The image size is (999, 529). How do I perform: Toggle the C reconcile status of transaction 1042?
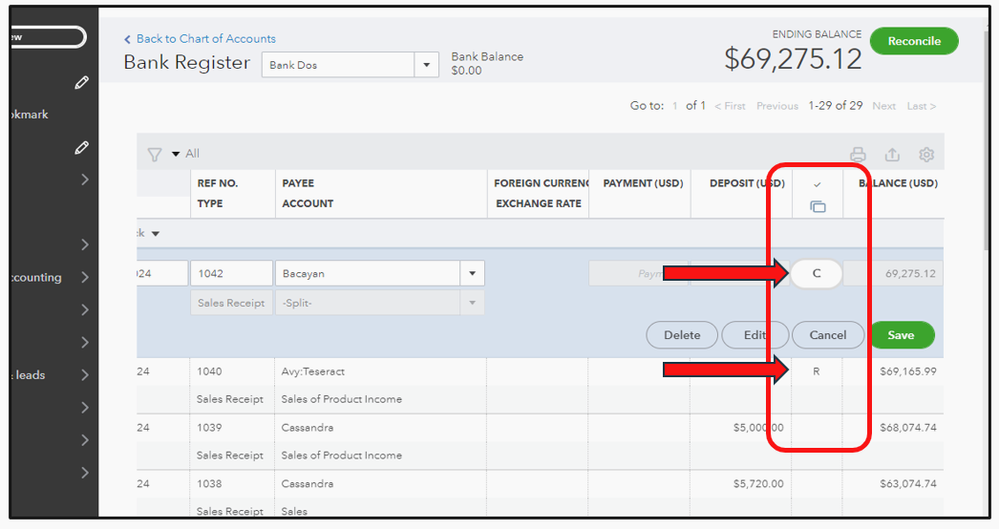tap(816, 274)
